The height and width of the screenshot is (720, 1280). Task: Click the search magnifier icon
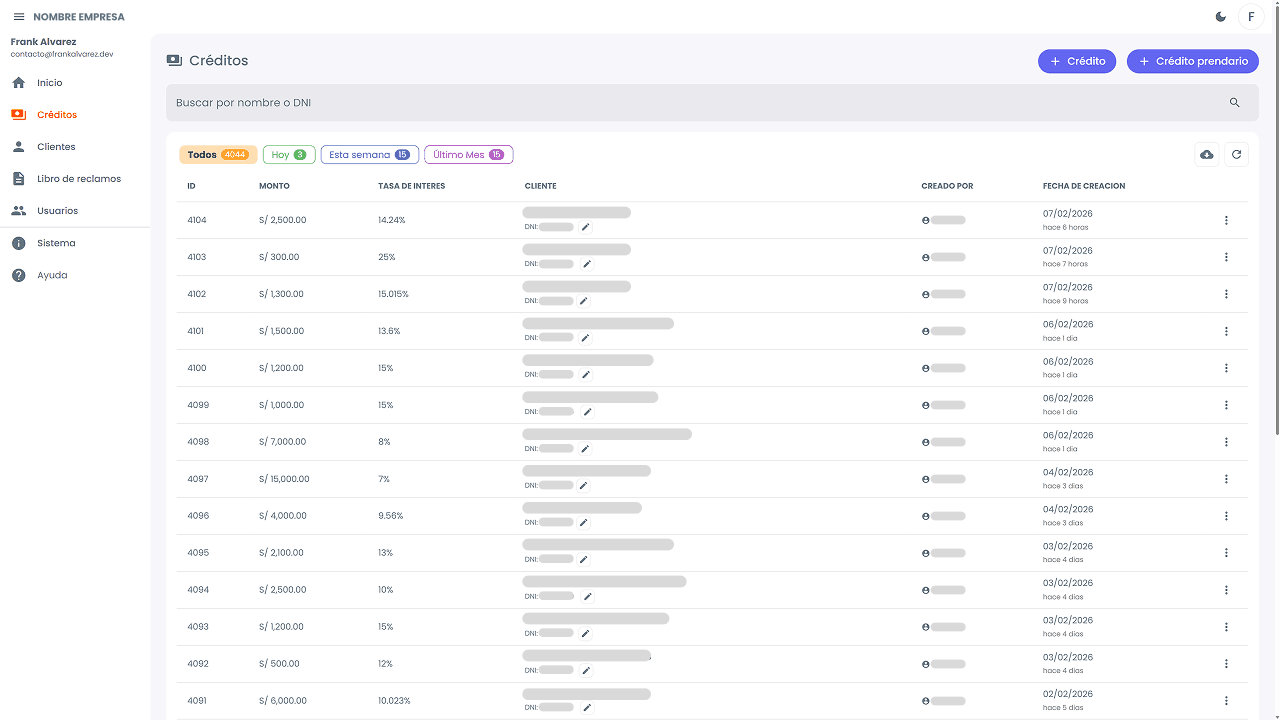click(x=1234, y=103)
